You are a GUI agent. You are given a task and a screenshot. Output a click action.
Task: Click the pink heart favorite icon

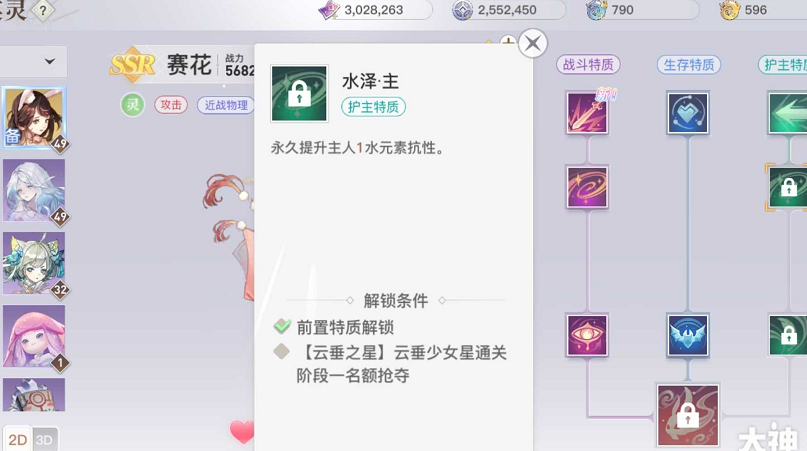(242, 431)
